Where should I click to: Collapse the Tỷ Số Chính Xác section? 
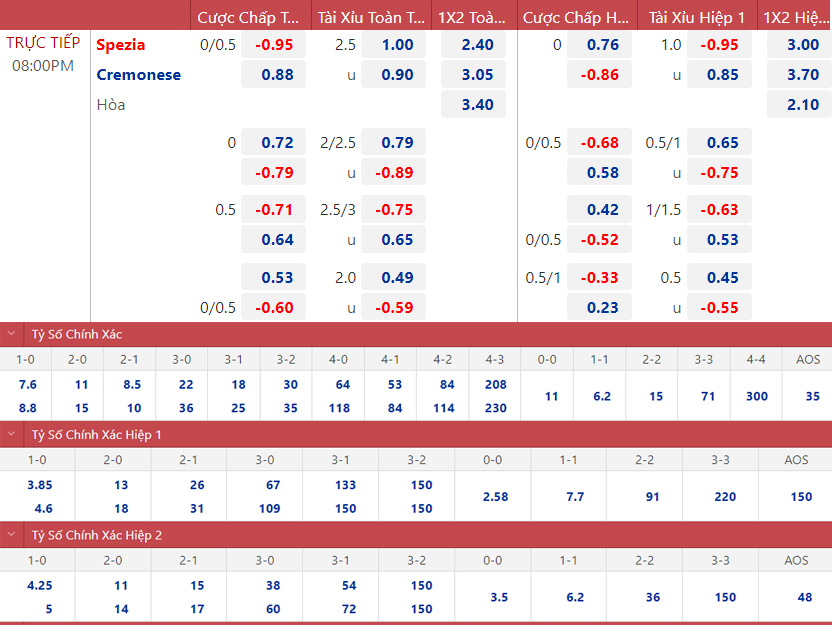tap(11, 334)
